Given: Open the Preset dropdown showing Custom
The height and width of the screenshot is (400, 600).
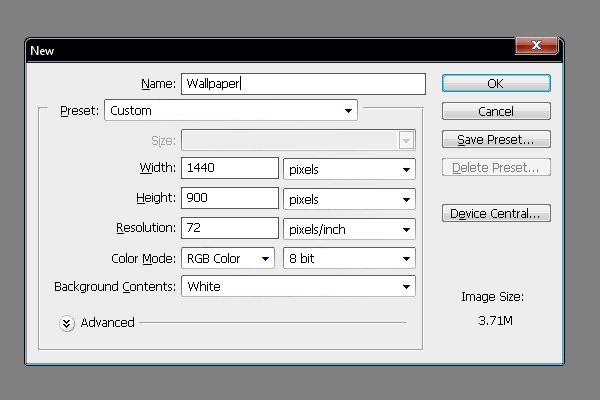Looking at the screenshot, I should pyautogui.click(x=231, y=111).
